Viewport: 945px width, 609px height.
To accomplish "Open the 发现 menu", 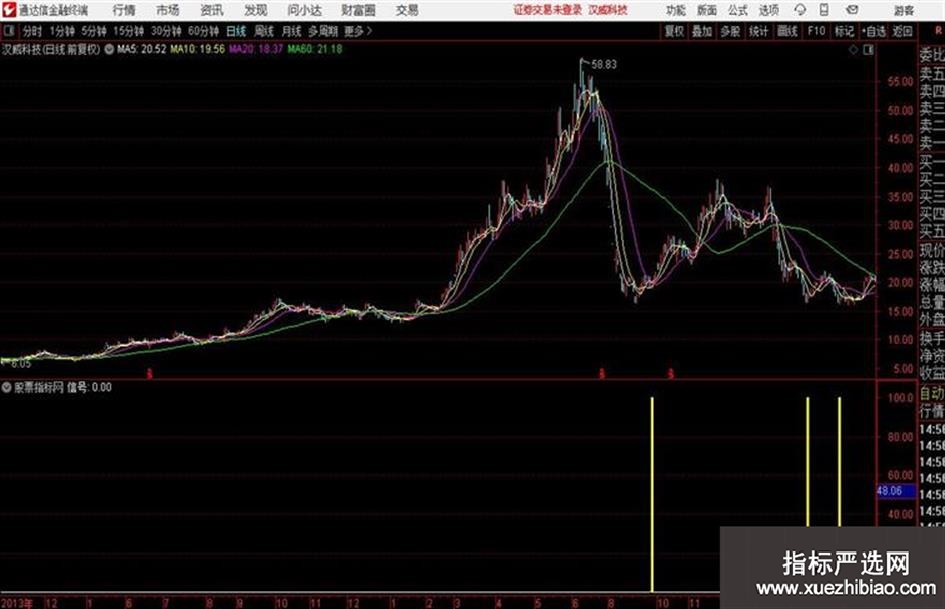I will pyautogui.click(x=256, y=10).
